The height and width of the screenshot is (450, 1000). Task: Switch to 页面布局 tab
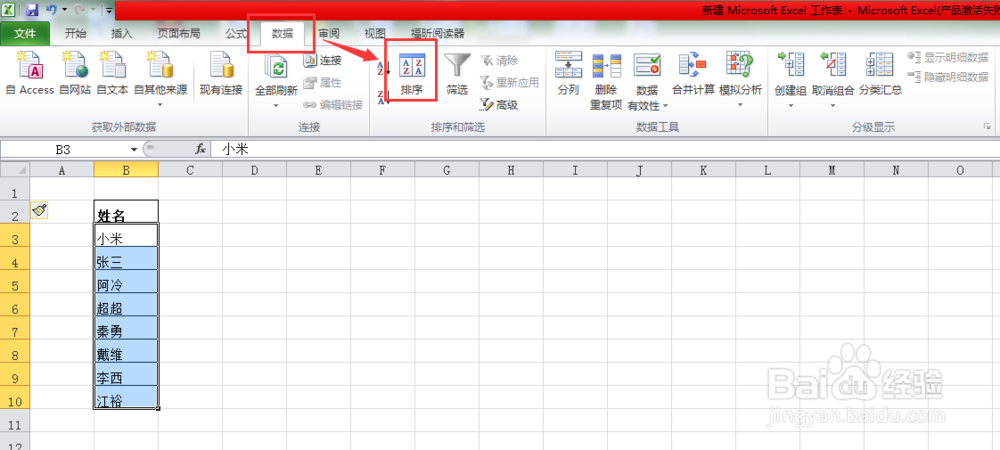179,34
